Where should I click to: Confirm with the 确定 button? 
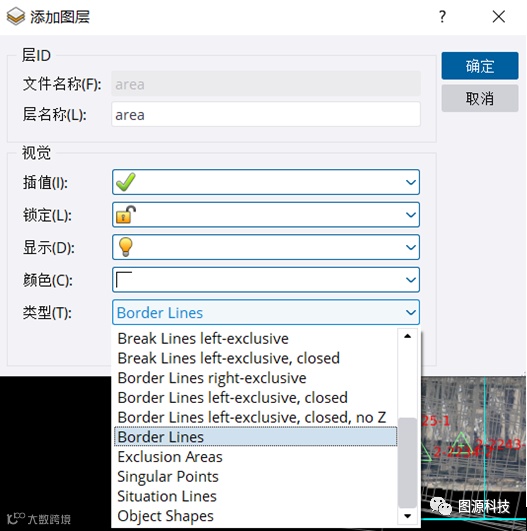(480, 66)
